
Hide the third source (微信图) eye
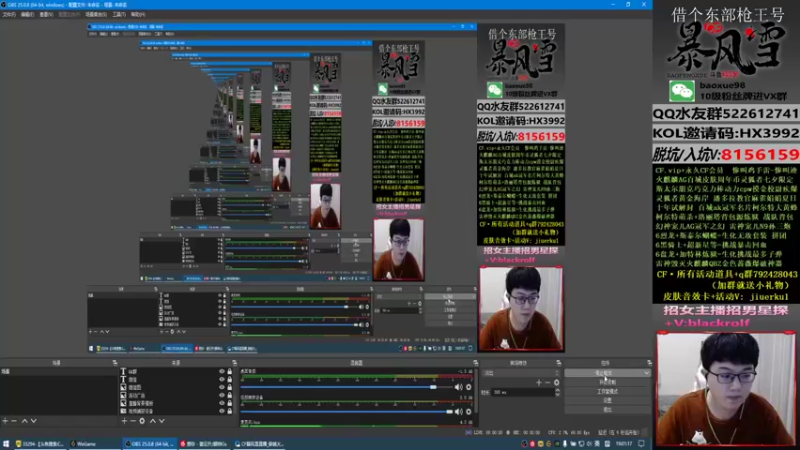pos(221,387)
